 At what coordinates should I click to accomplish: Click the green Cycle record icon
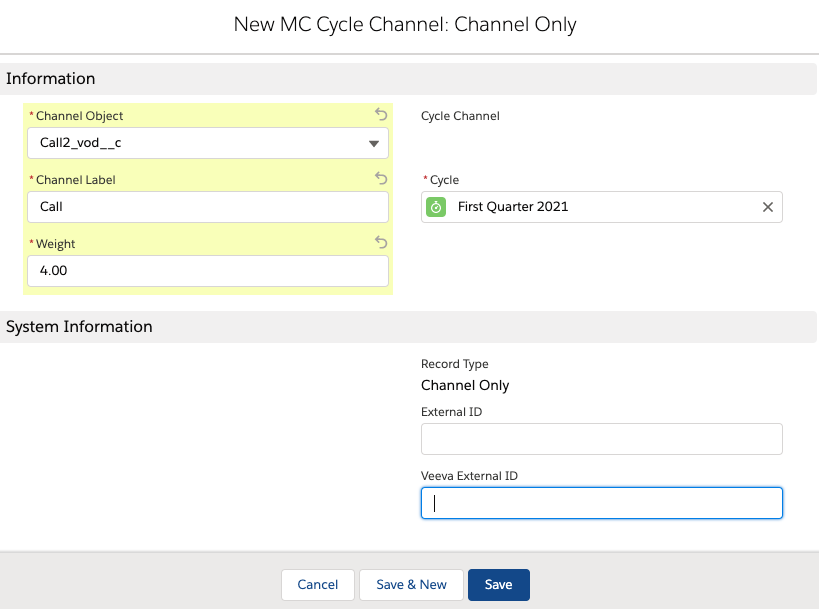(x=436, y=207)
